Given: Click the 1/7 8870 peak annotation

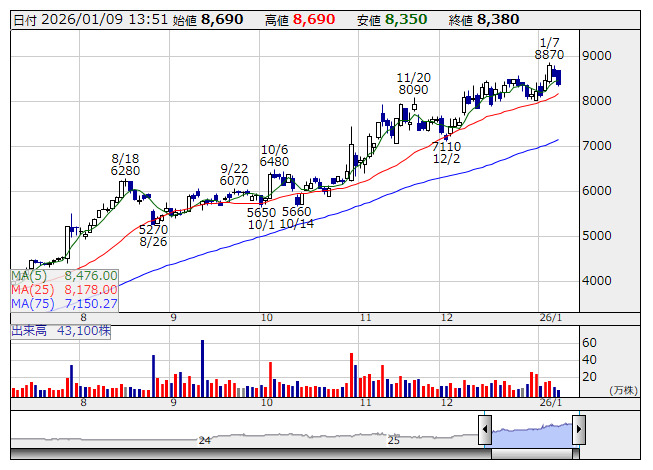Looking at the screenshot, I should (549, 49).
